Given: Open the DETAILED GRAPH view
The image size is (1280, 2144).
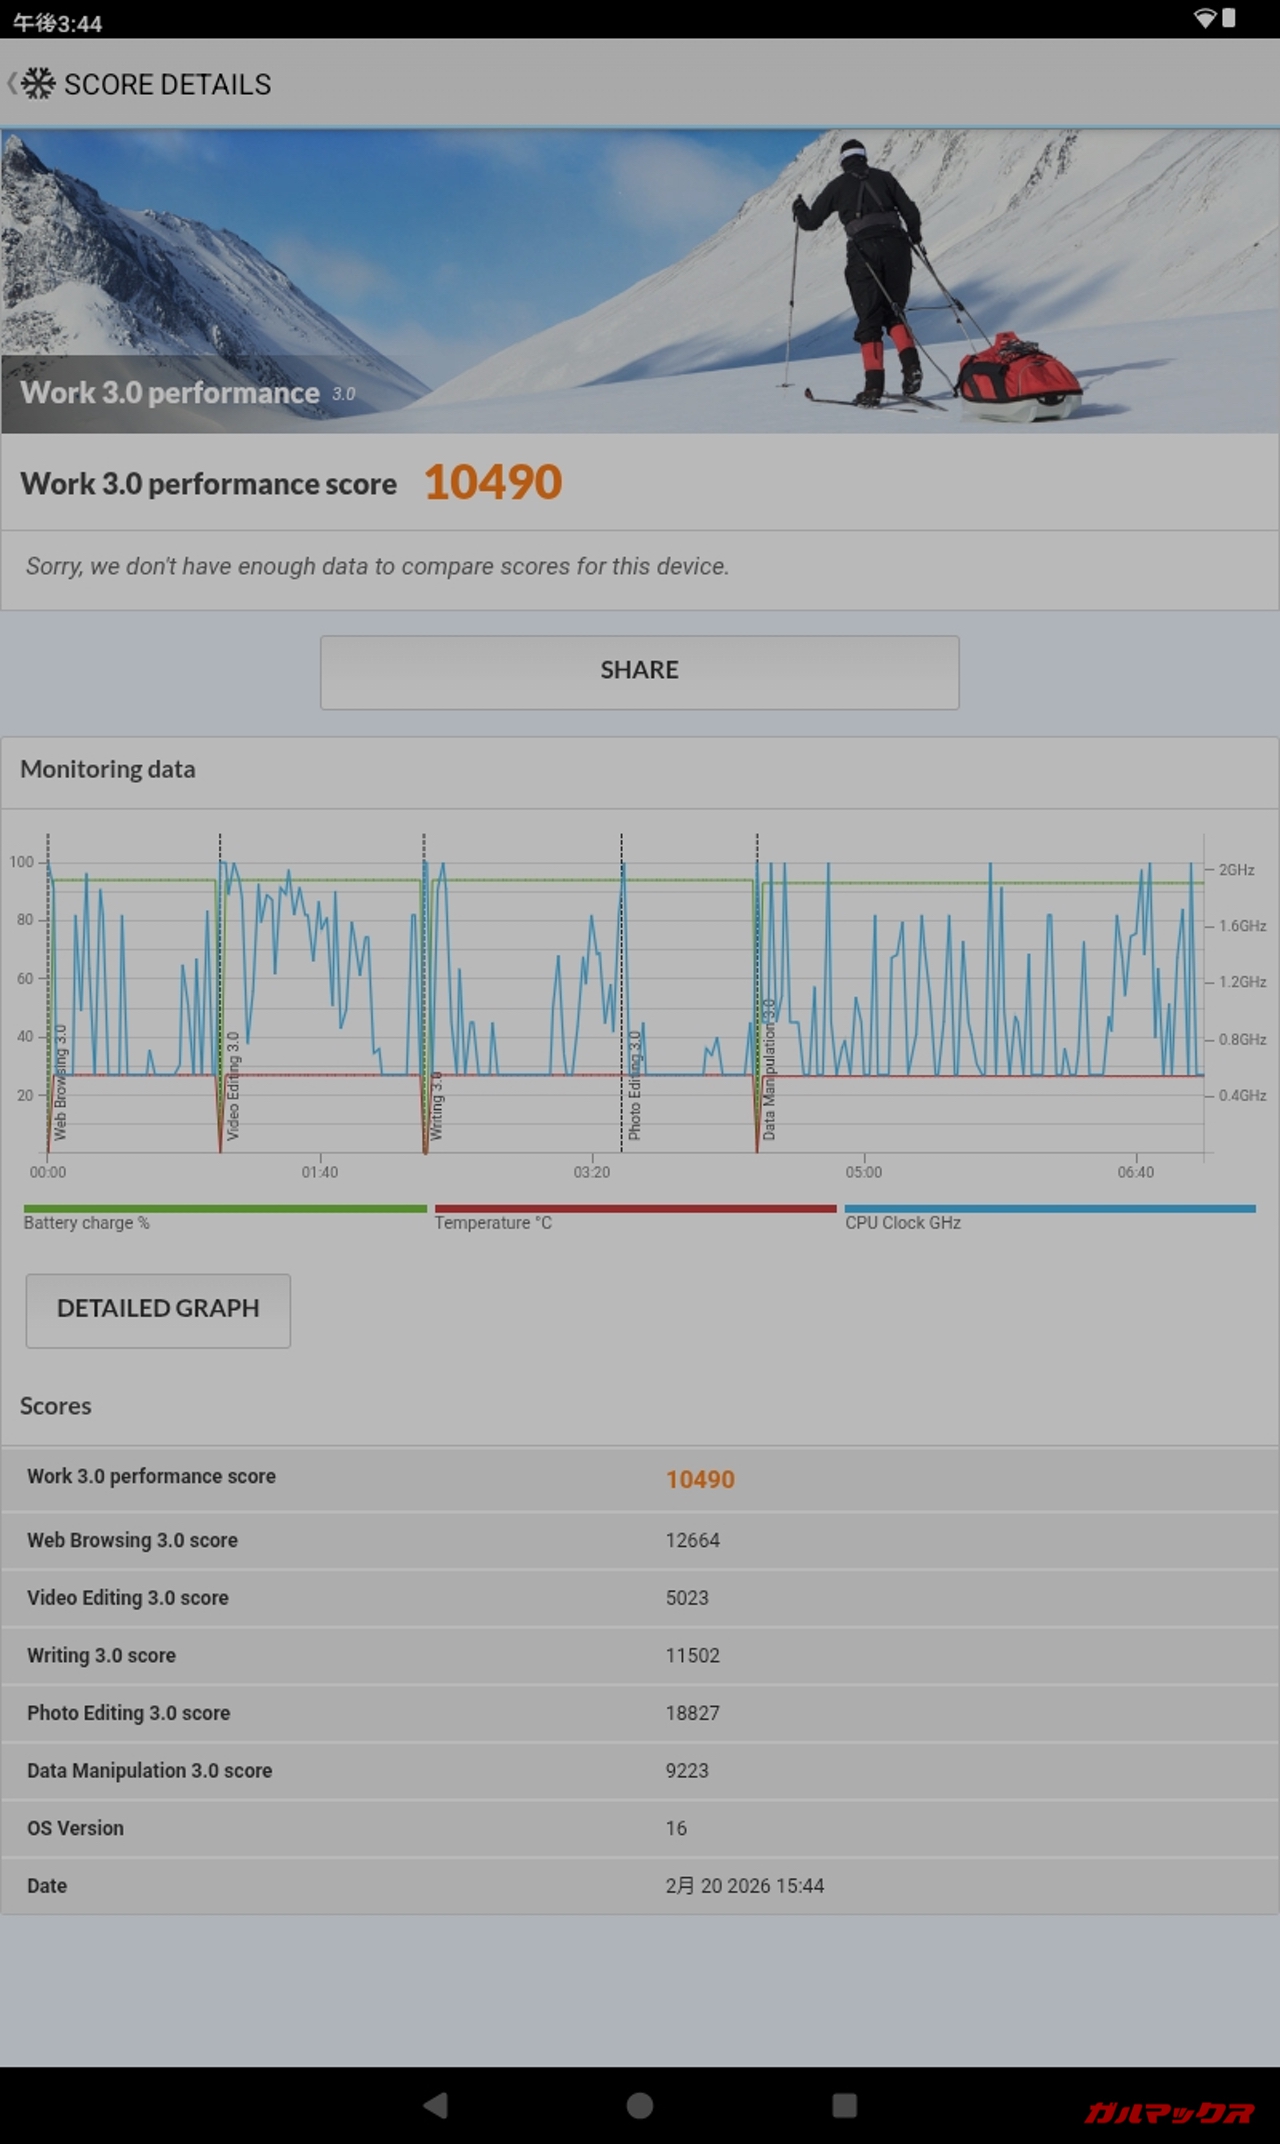Looking at the screenshot, I should [x=158, y=1310].
